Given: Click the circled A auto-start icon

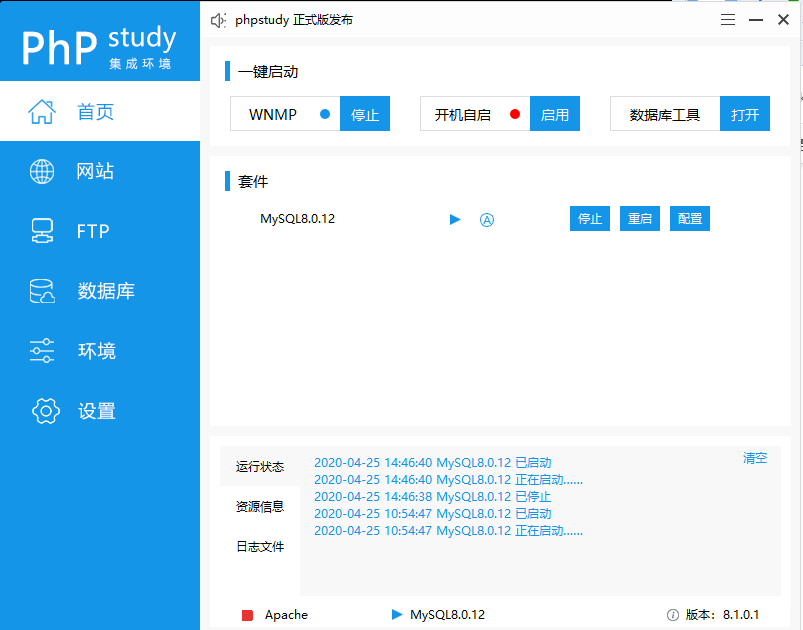Looking at the screenshot, I should (x=487, y=220).
